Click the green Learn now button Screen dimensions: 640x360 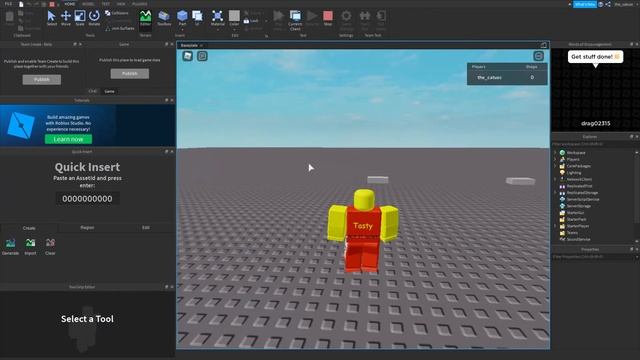coord(69,139)
